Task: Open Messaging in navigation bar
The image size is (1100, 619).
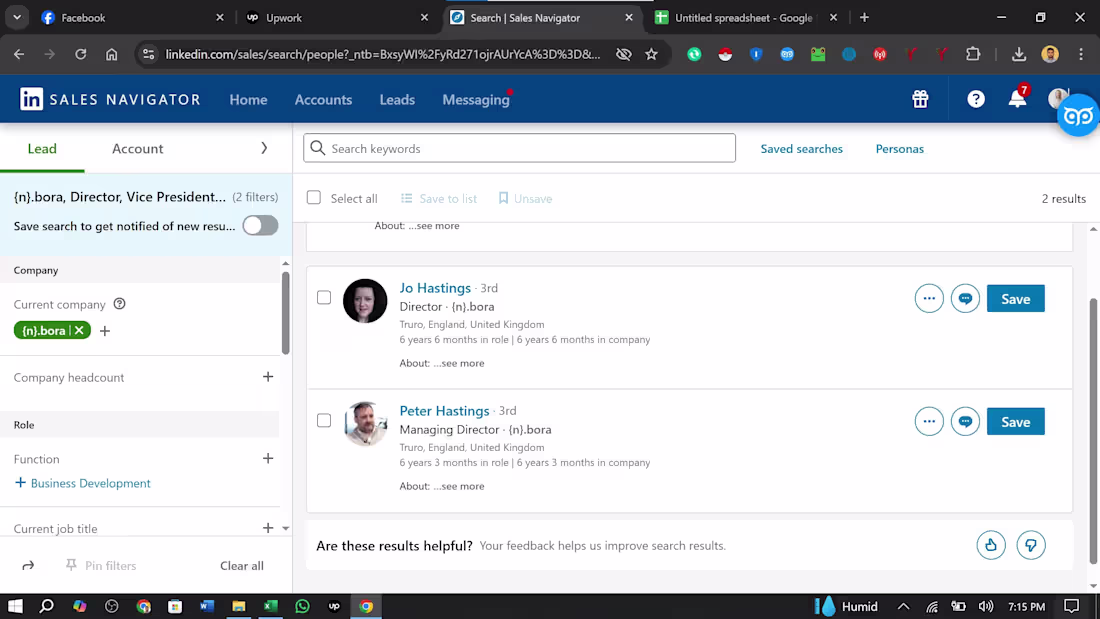Action: coord(476,100)
